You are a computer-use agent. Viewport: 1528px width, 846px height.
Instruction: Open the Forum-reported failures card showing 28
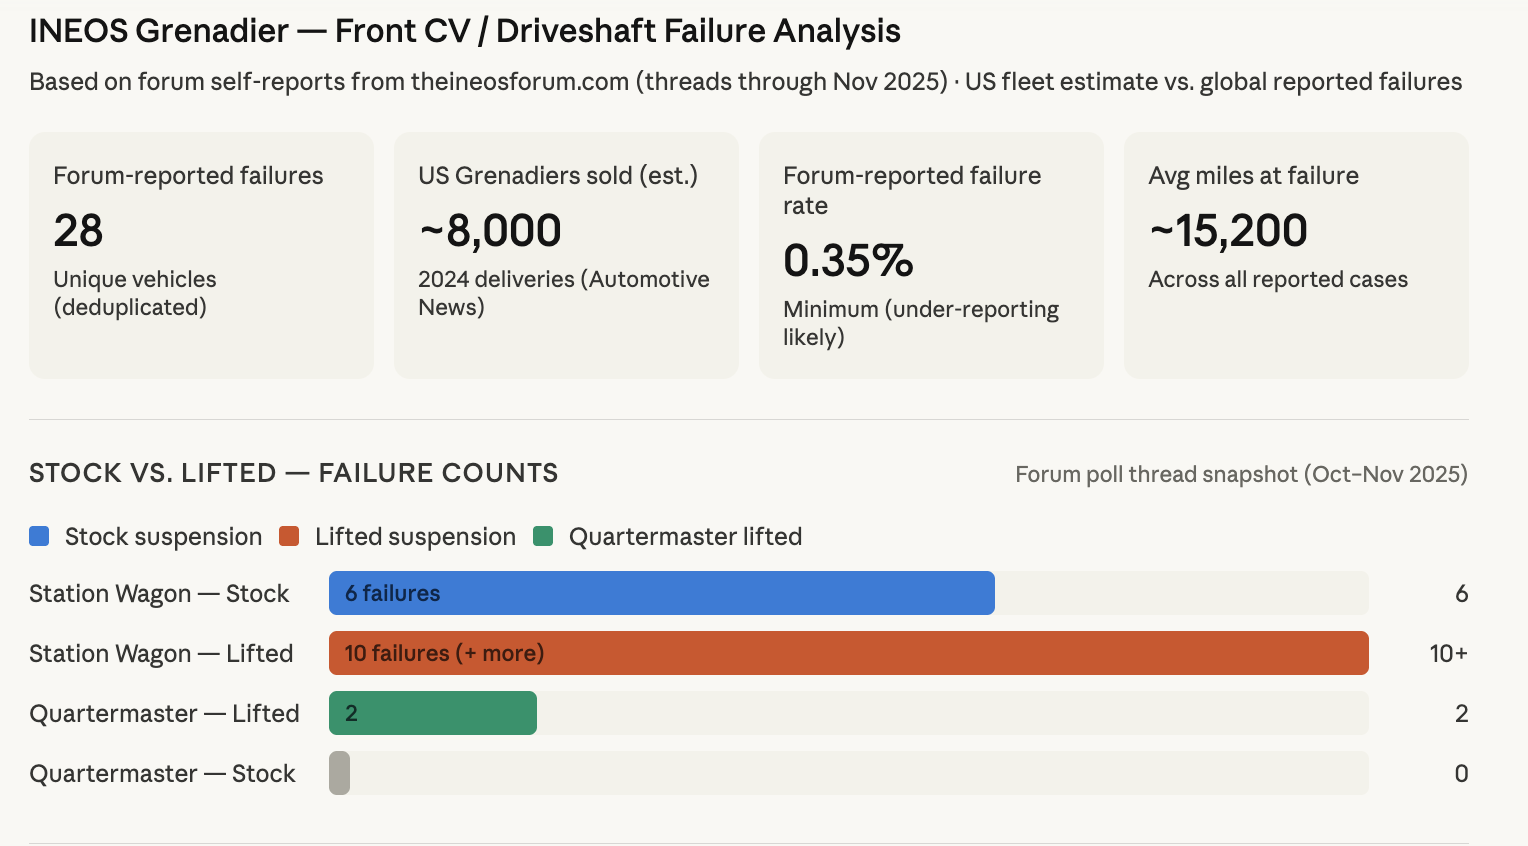click(x=201, y=255)
